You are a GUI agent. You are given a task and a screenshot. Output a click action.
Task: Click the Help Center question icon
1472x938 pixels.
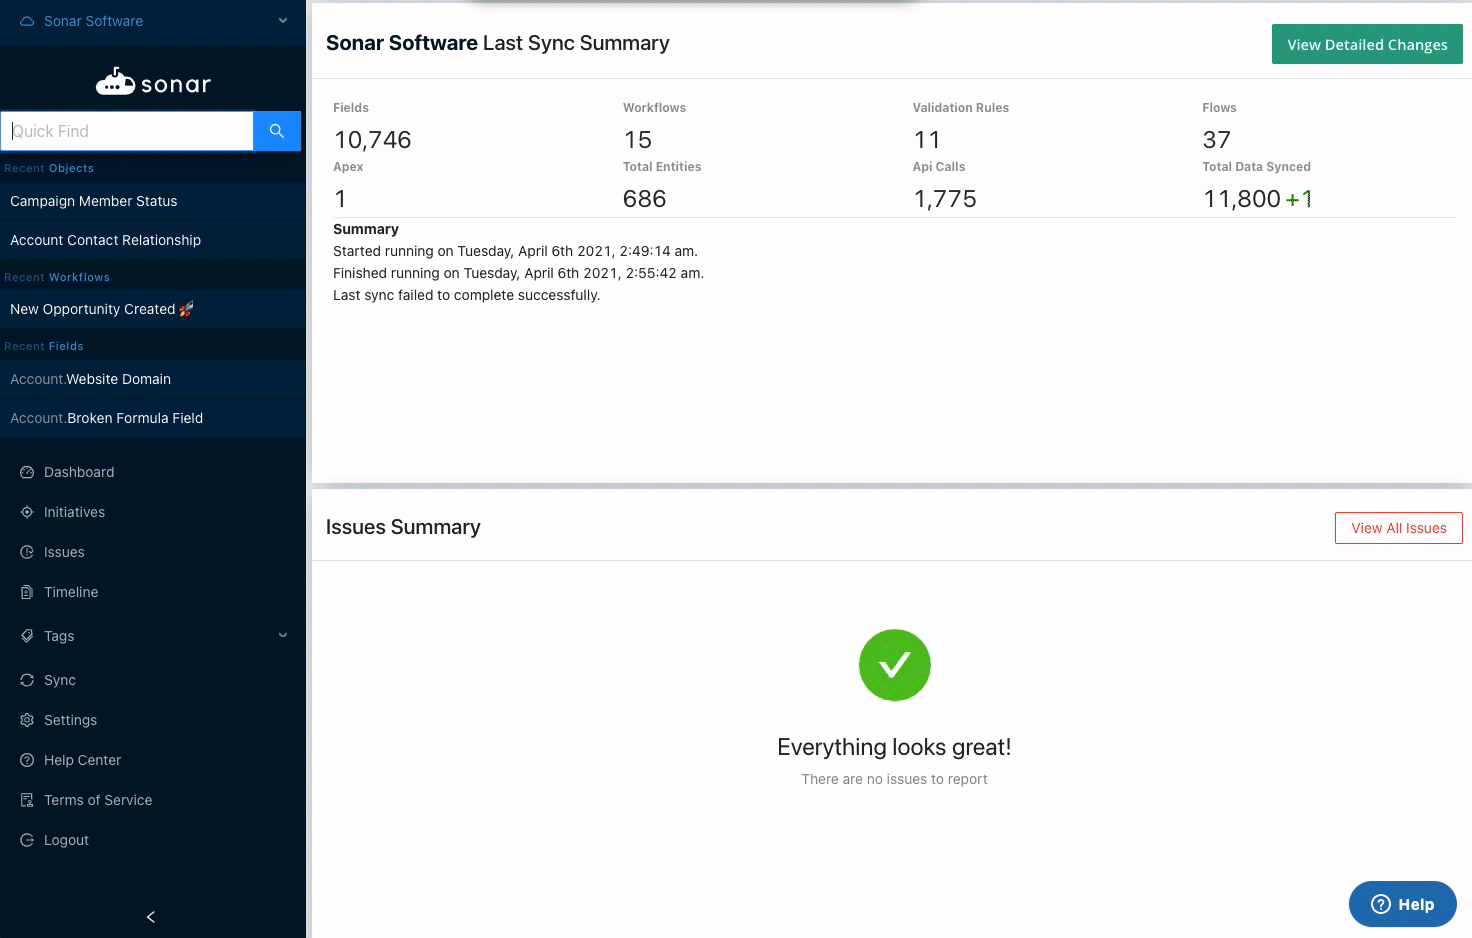[27, 760]
